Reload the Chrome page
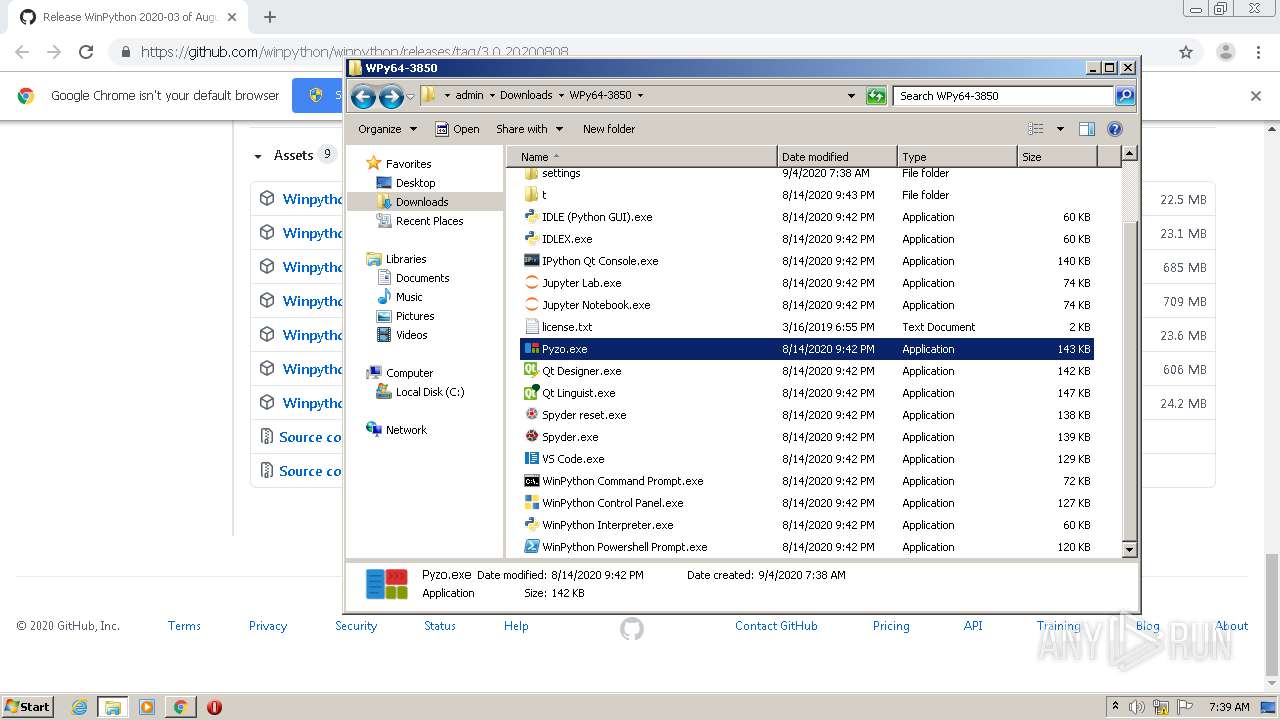Screen dimensions: 1280x720 click(x=86, y=52)
